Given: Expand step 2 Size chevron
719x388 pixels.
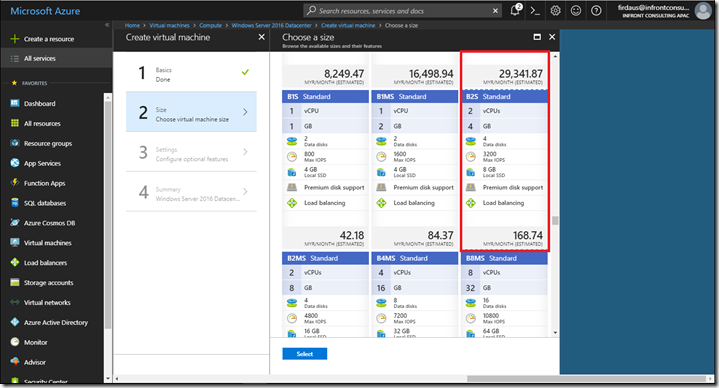Looking at the screenshot, I should pos(245,112).
